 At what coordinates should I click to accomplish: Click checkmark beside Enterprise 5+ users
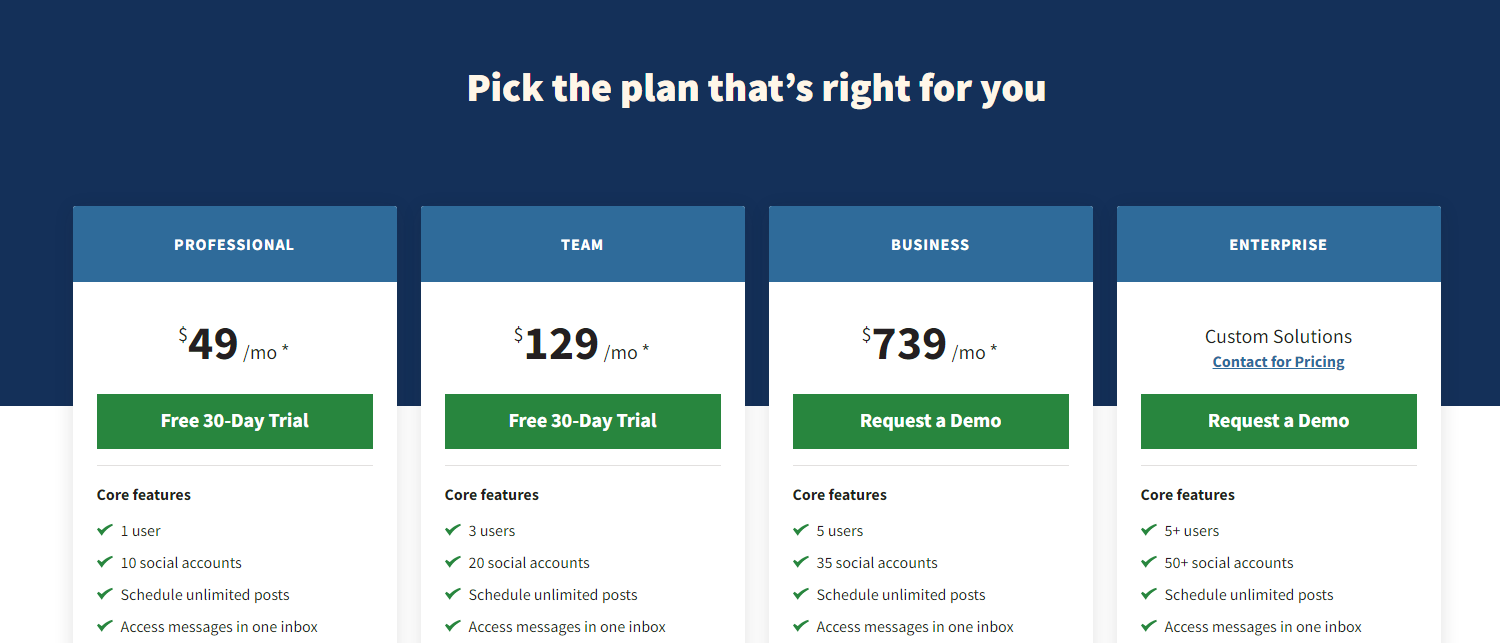1148,530
